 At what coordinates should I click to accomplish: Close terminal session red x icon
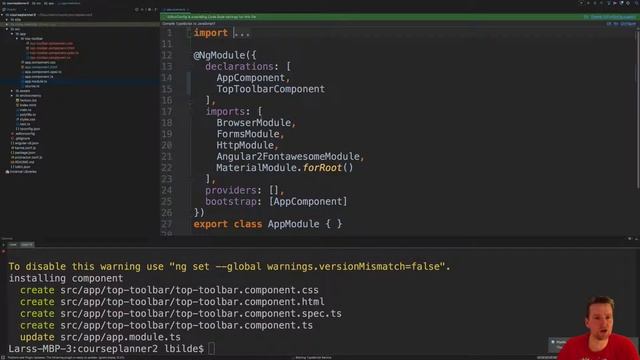[3, 251]
